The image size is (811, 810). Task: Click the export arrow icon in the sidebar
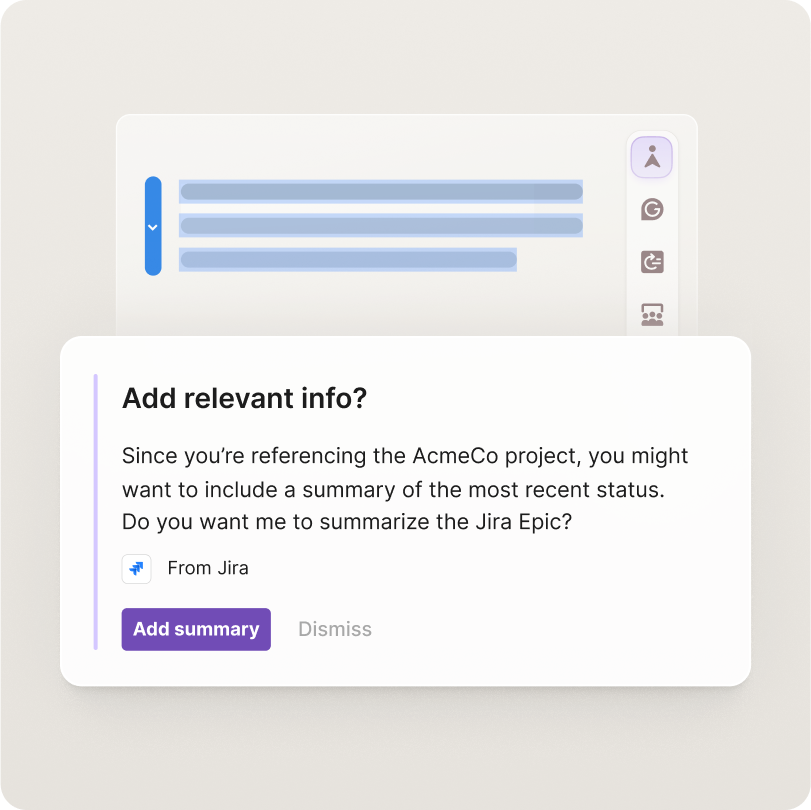tap(651, 262)
